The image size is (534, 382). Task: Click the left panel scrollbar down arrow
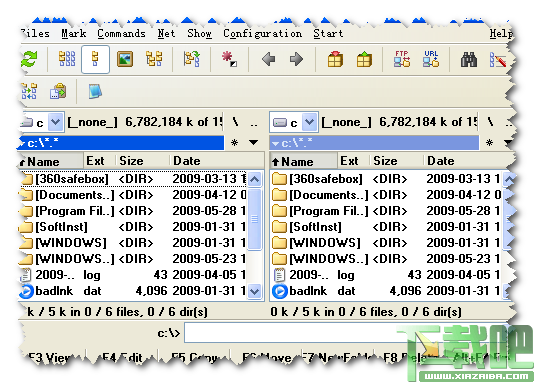254,291
